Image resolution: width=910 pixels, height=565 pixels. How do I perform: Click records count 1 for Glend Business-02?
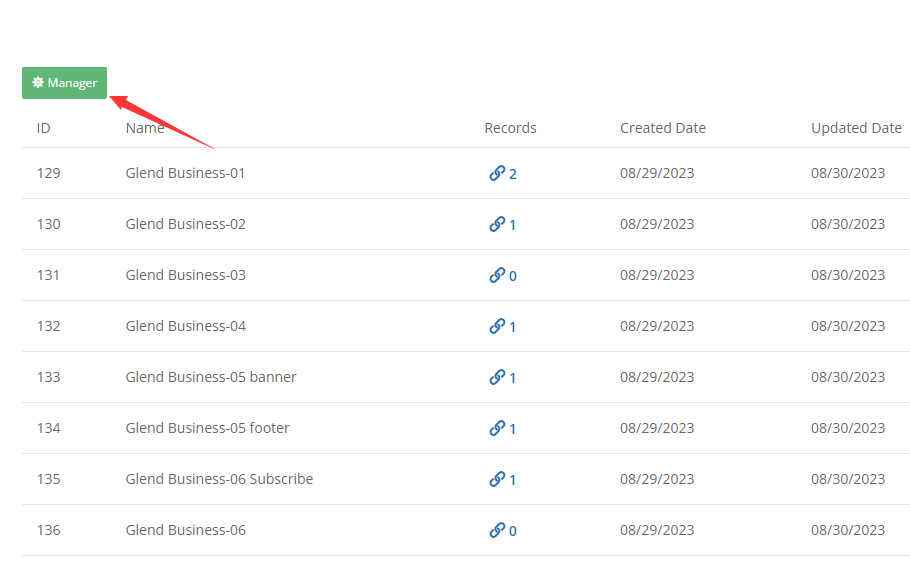(512, 225)
